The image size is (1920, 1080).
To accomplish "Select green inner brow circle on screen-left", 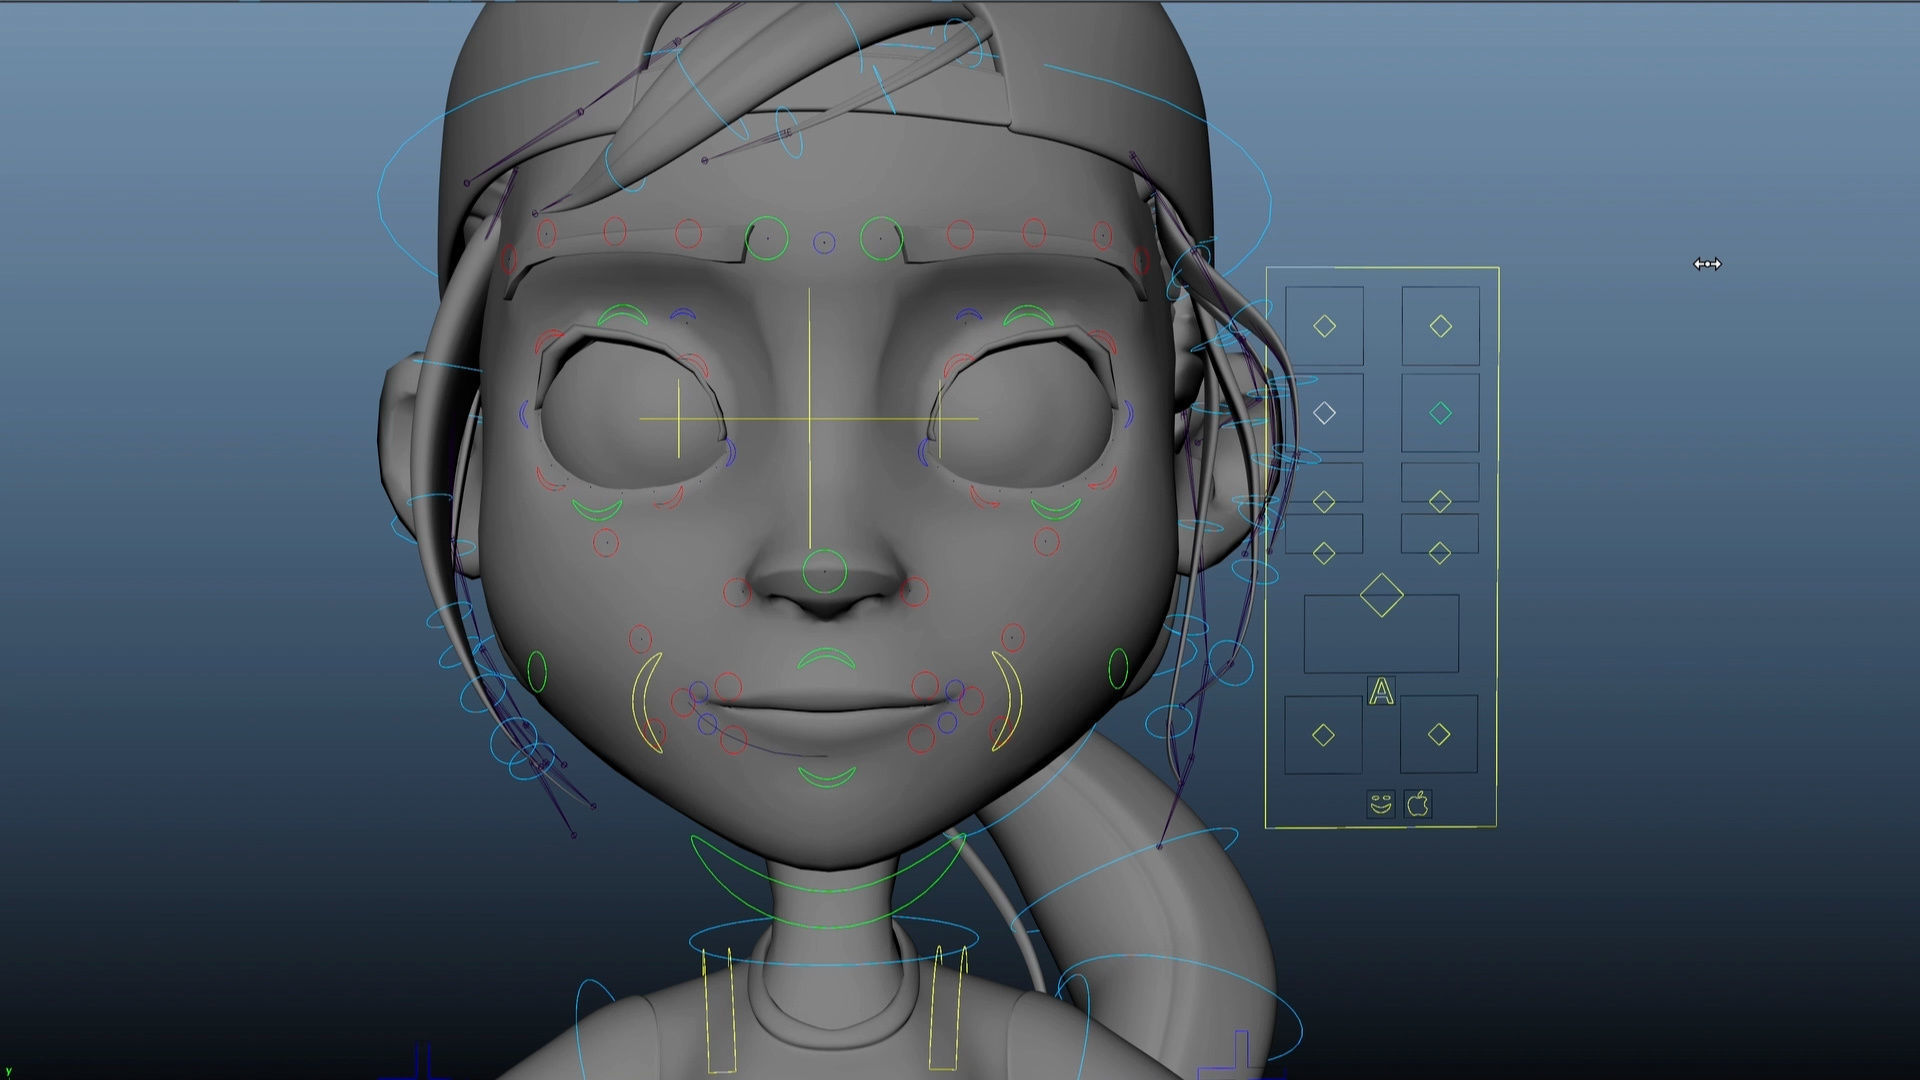I will [767, 238].
